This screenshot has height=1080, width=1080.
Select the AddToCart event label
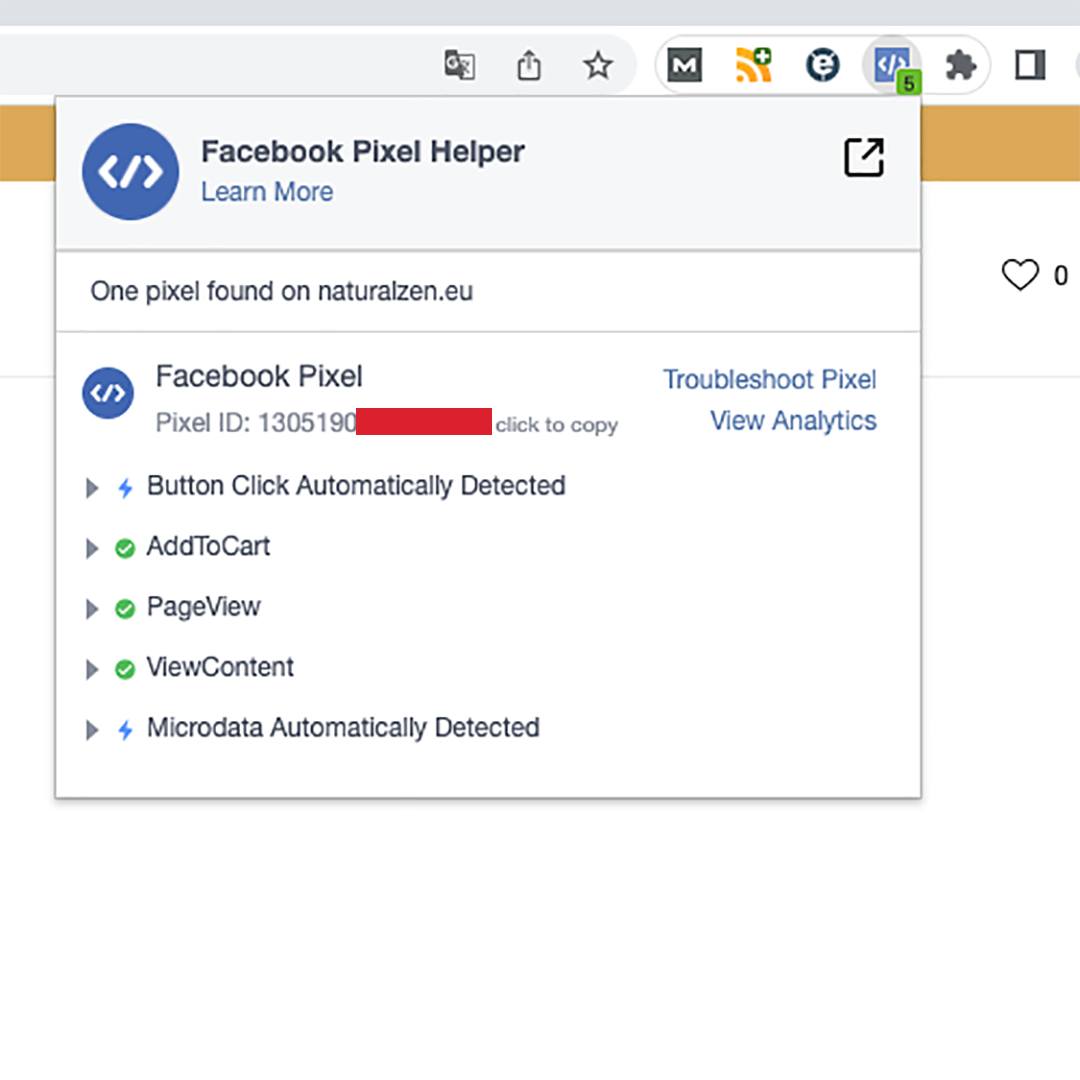pos(208,546)
